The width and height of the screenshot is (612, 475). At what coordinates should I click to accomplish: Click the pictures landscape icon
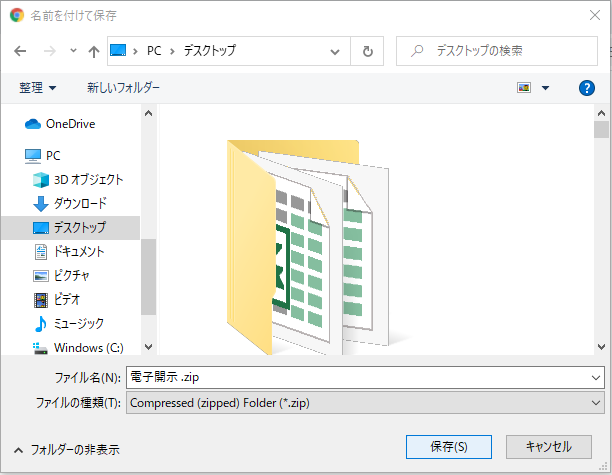41,276
